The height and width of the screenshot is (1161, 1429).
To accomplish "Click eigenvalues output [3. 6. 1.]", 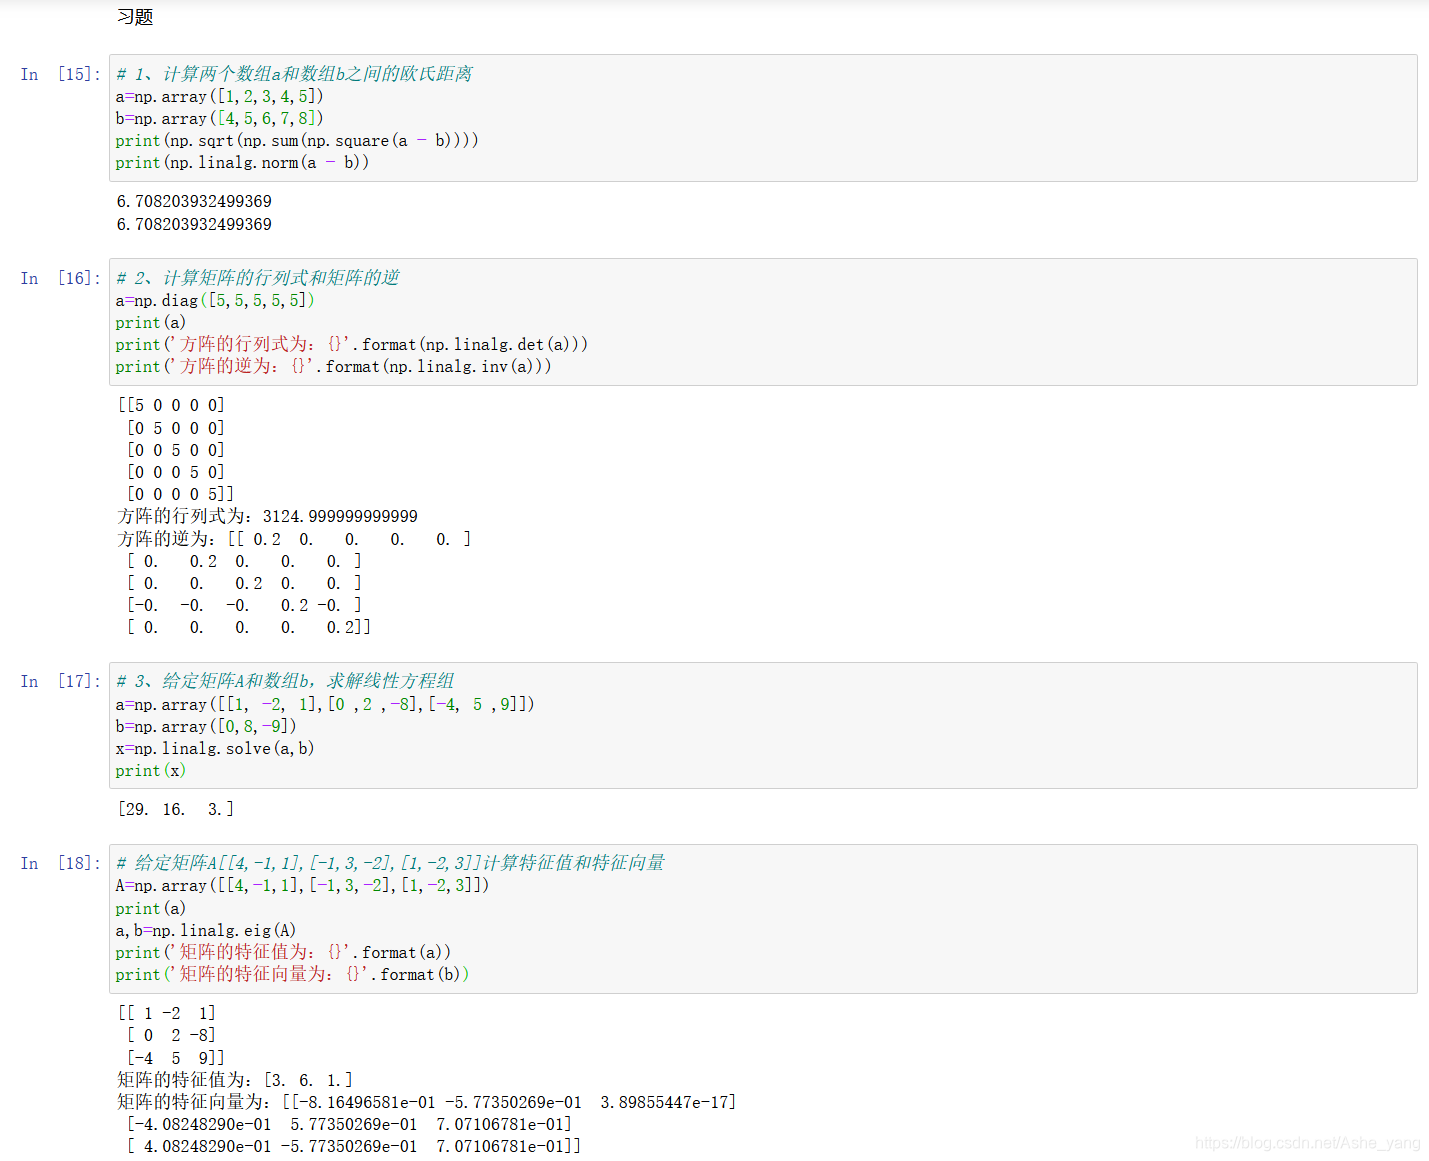I will (235, 1081).
